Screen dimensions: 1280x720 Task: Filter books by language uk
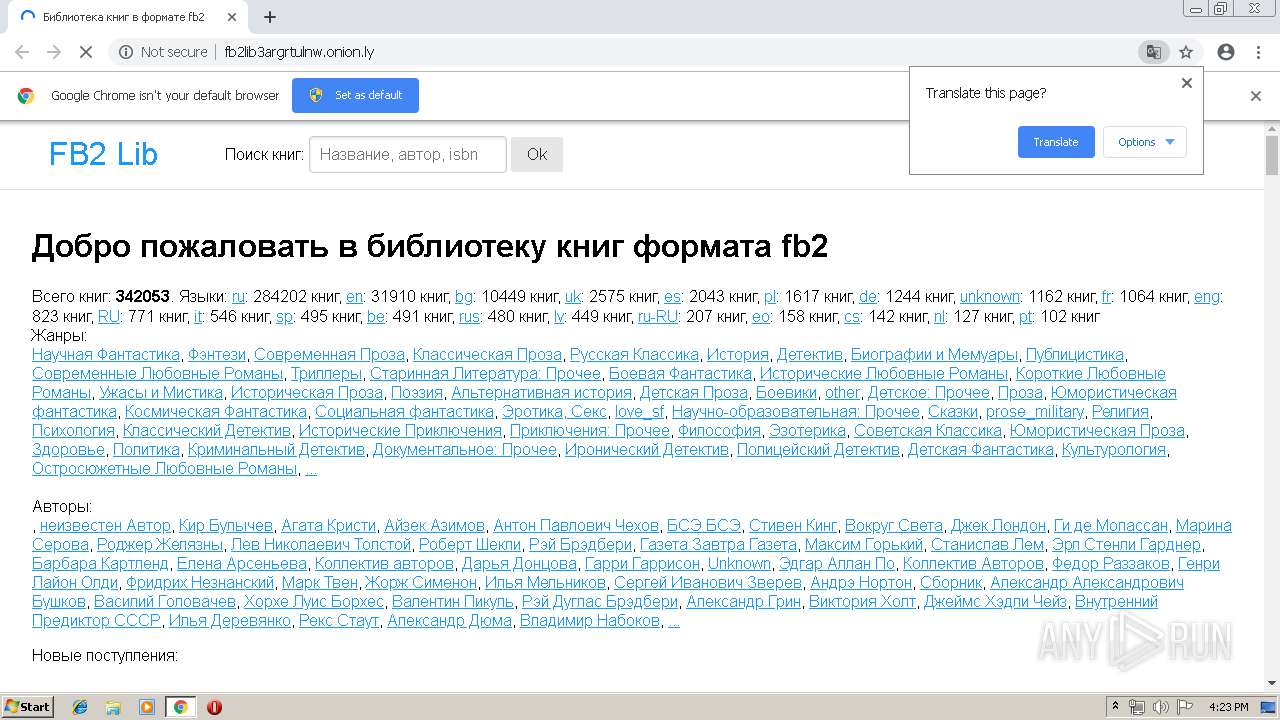(573, 297)
